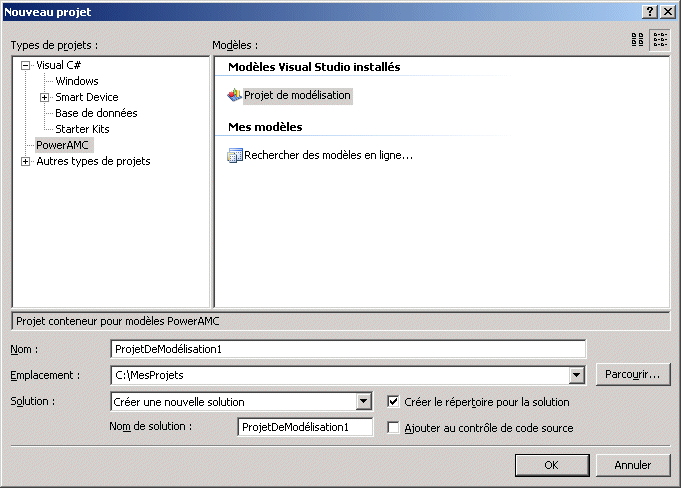Expand Autres types de projets node
Image resolution: width=681 pixels, height=488 pixels.
coord(26,161)
